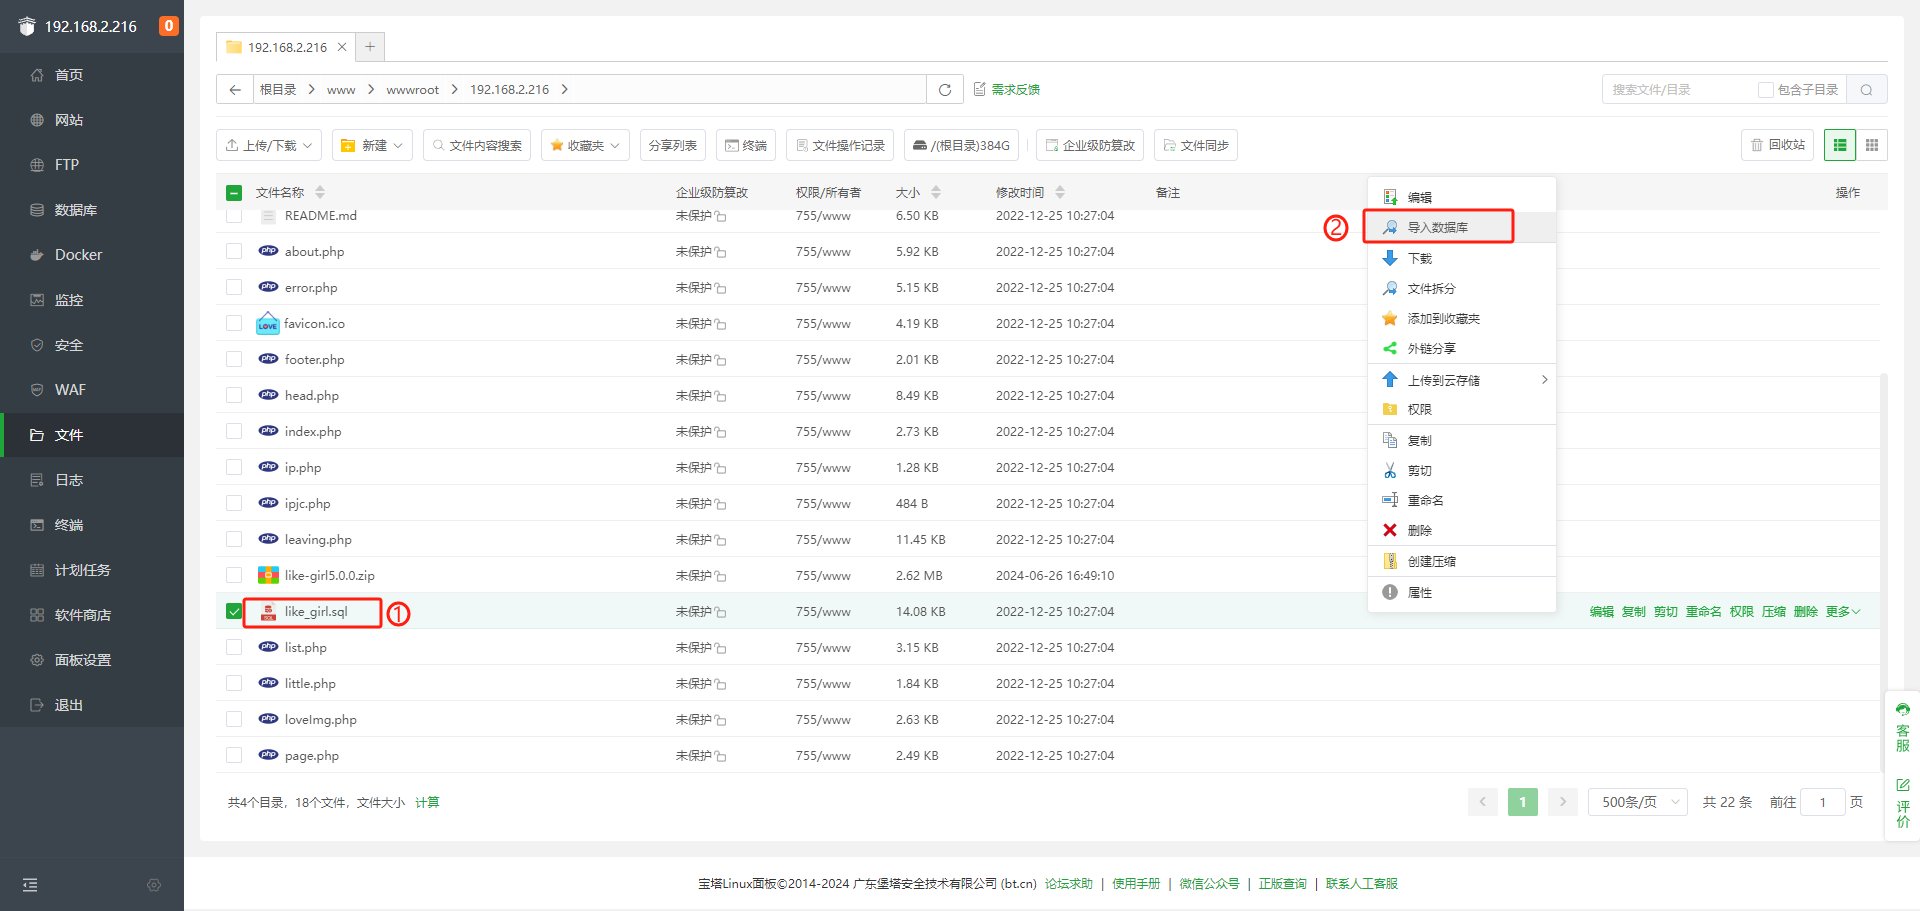
Task: Open the 回收站 recycle bin
Action: tap(1778, 145)
